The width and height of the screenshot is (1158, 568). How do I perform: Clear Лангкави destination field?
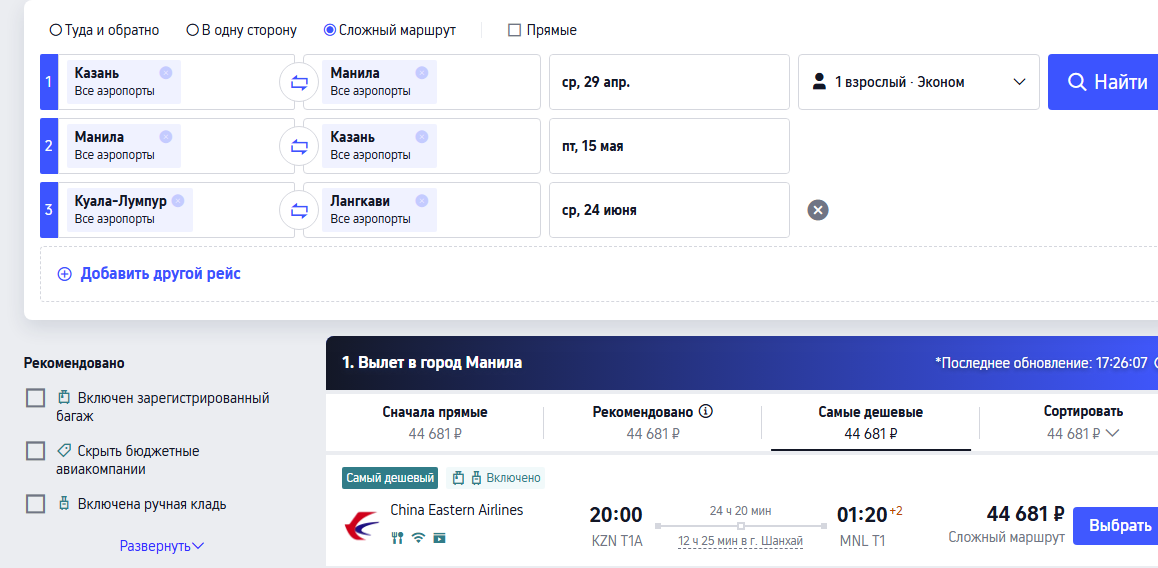click(421, 200)
